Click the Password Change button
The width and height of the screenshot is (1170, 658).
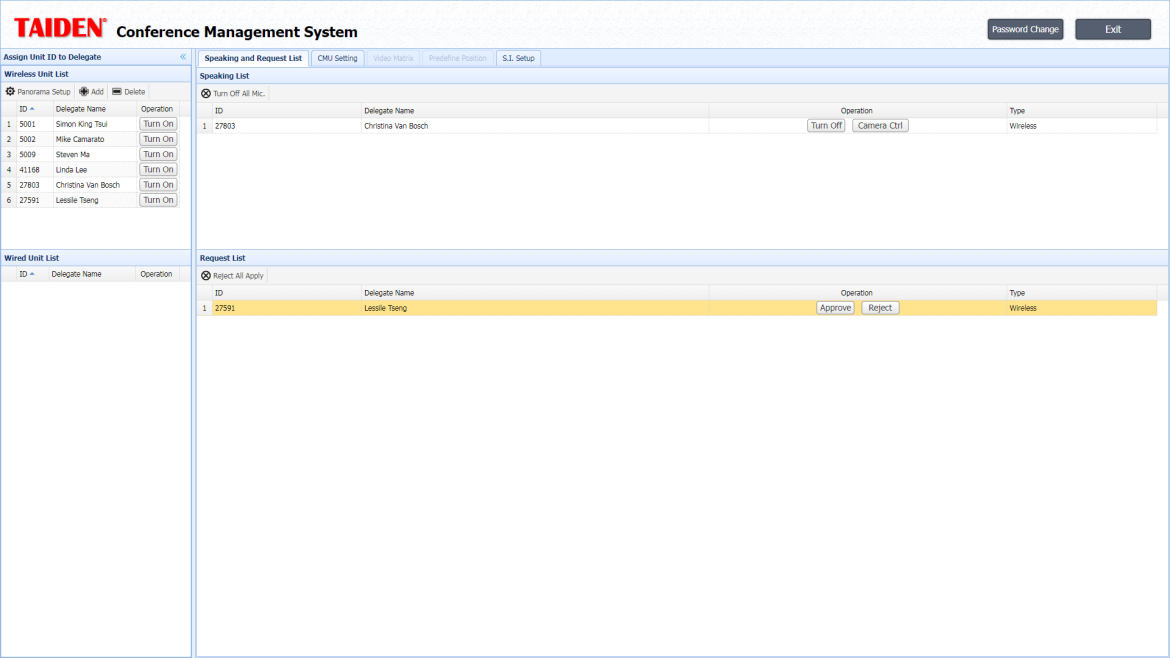click(1025, 30)
